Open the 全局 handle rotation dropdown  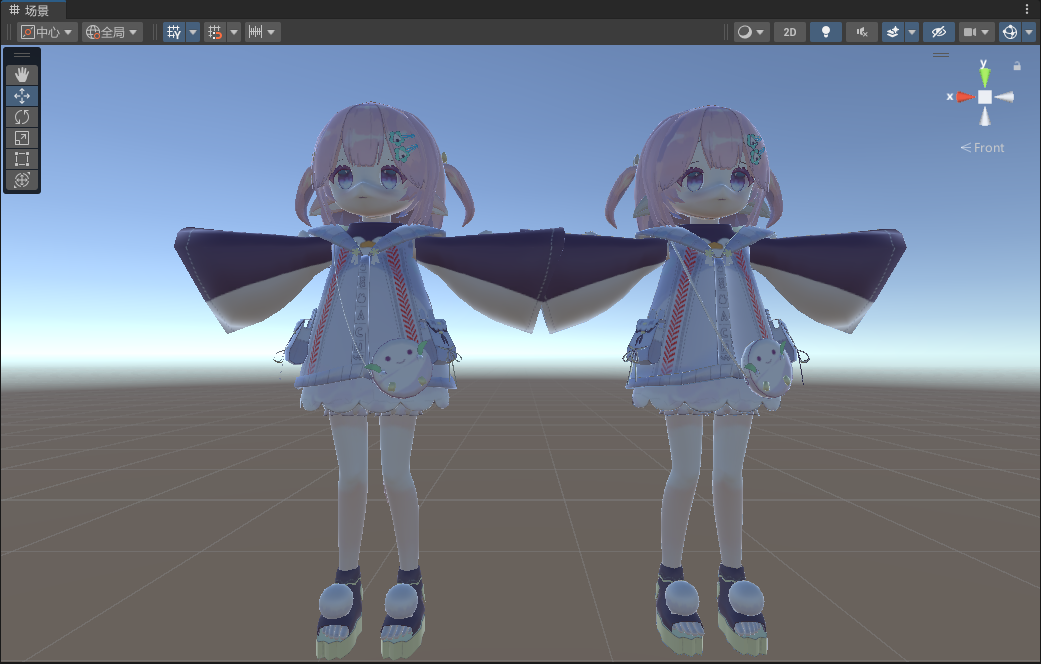[x=112, y=32]
